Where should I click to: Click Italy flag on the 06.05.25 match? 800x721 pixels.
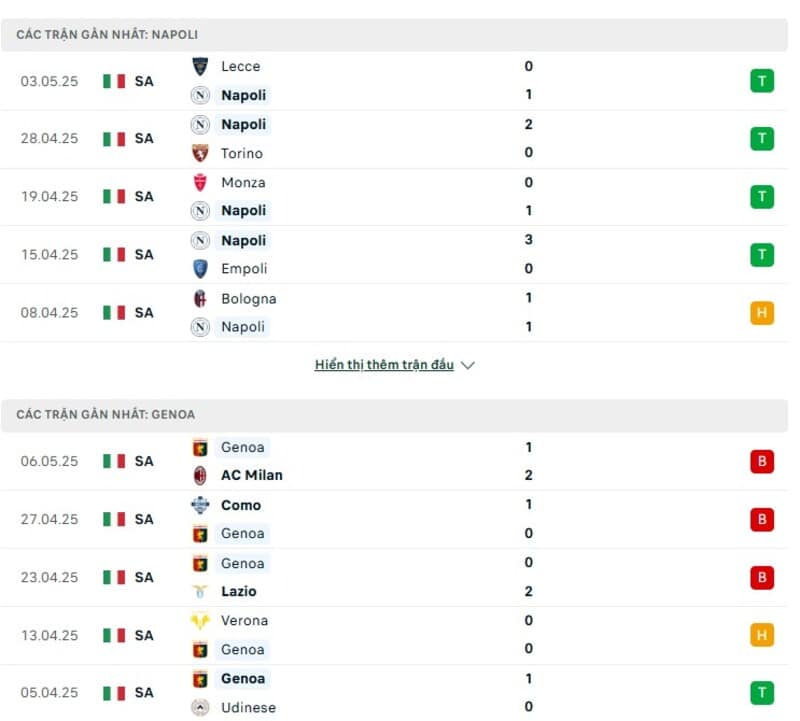pyautogui.click(x=114, y=461)
